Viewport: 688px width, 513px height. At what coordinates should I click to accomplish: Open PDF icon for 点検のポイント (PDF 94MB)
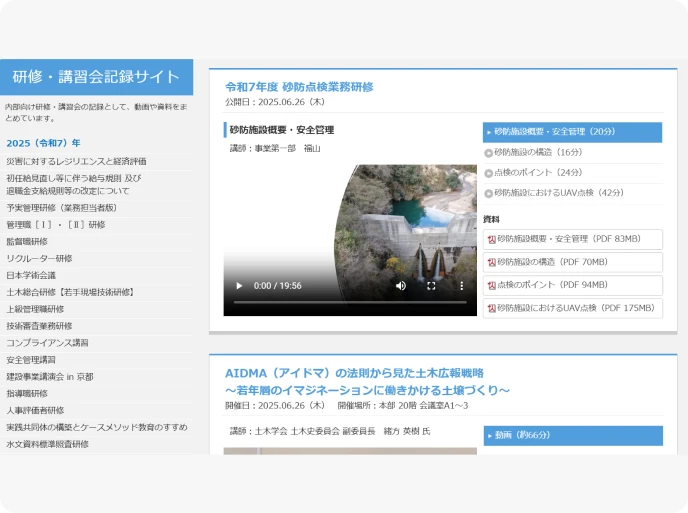tap(491, 285)
